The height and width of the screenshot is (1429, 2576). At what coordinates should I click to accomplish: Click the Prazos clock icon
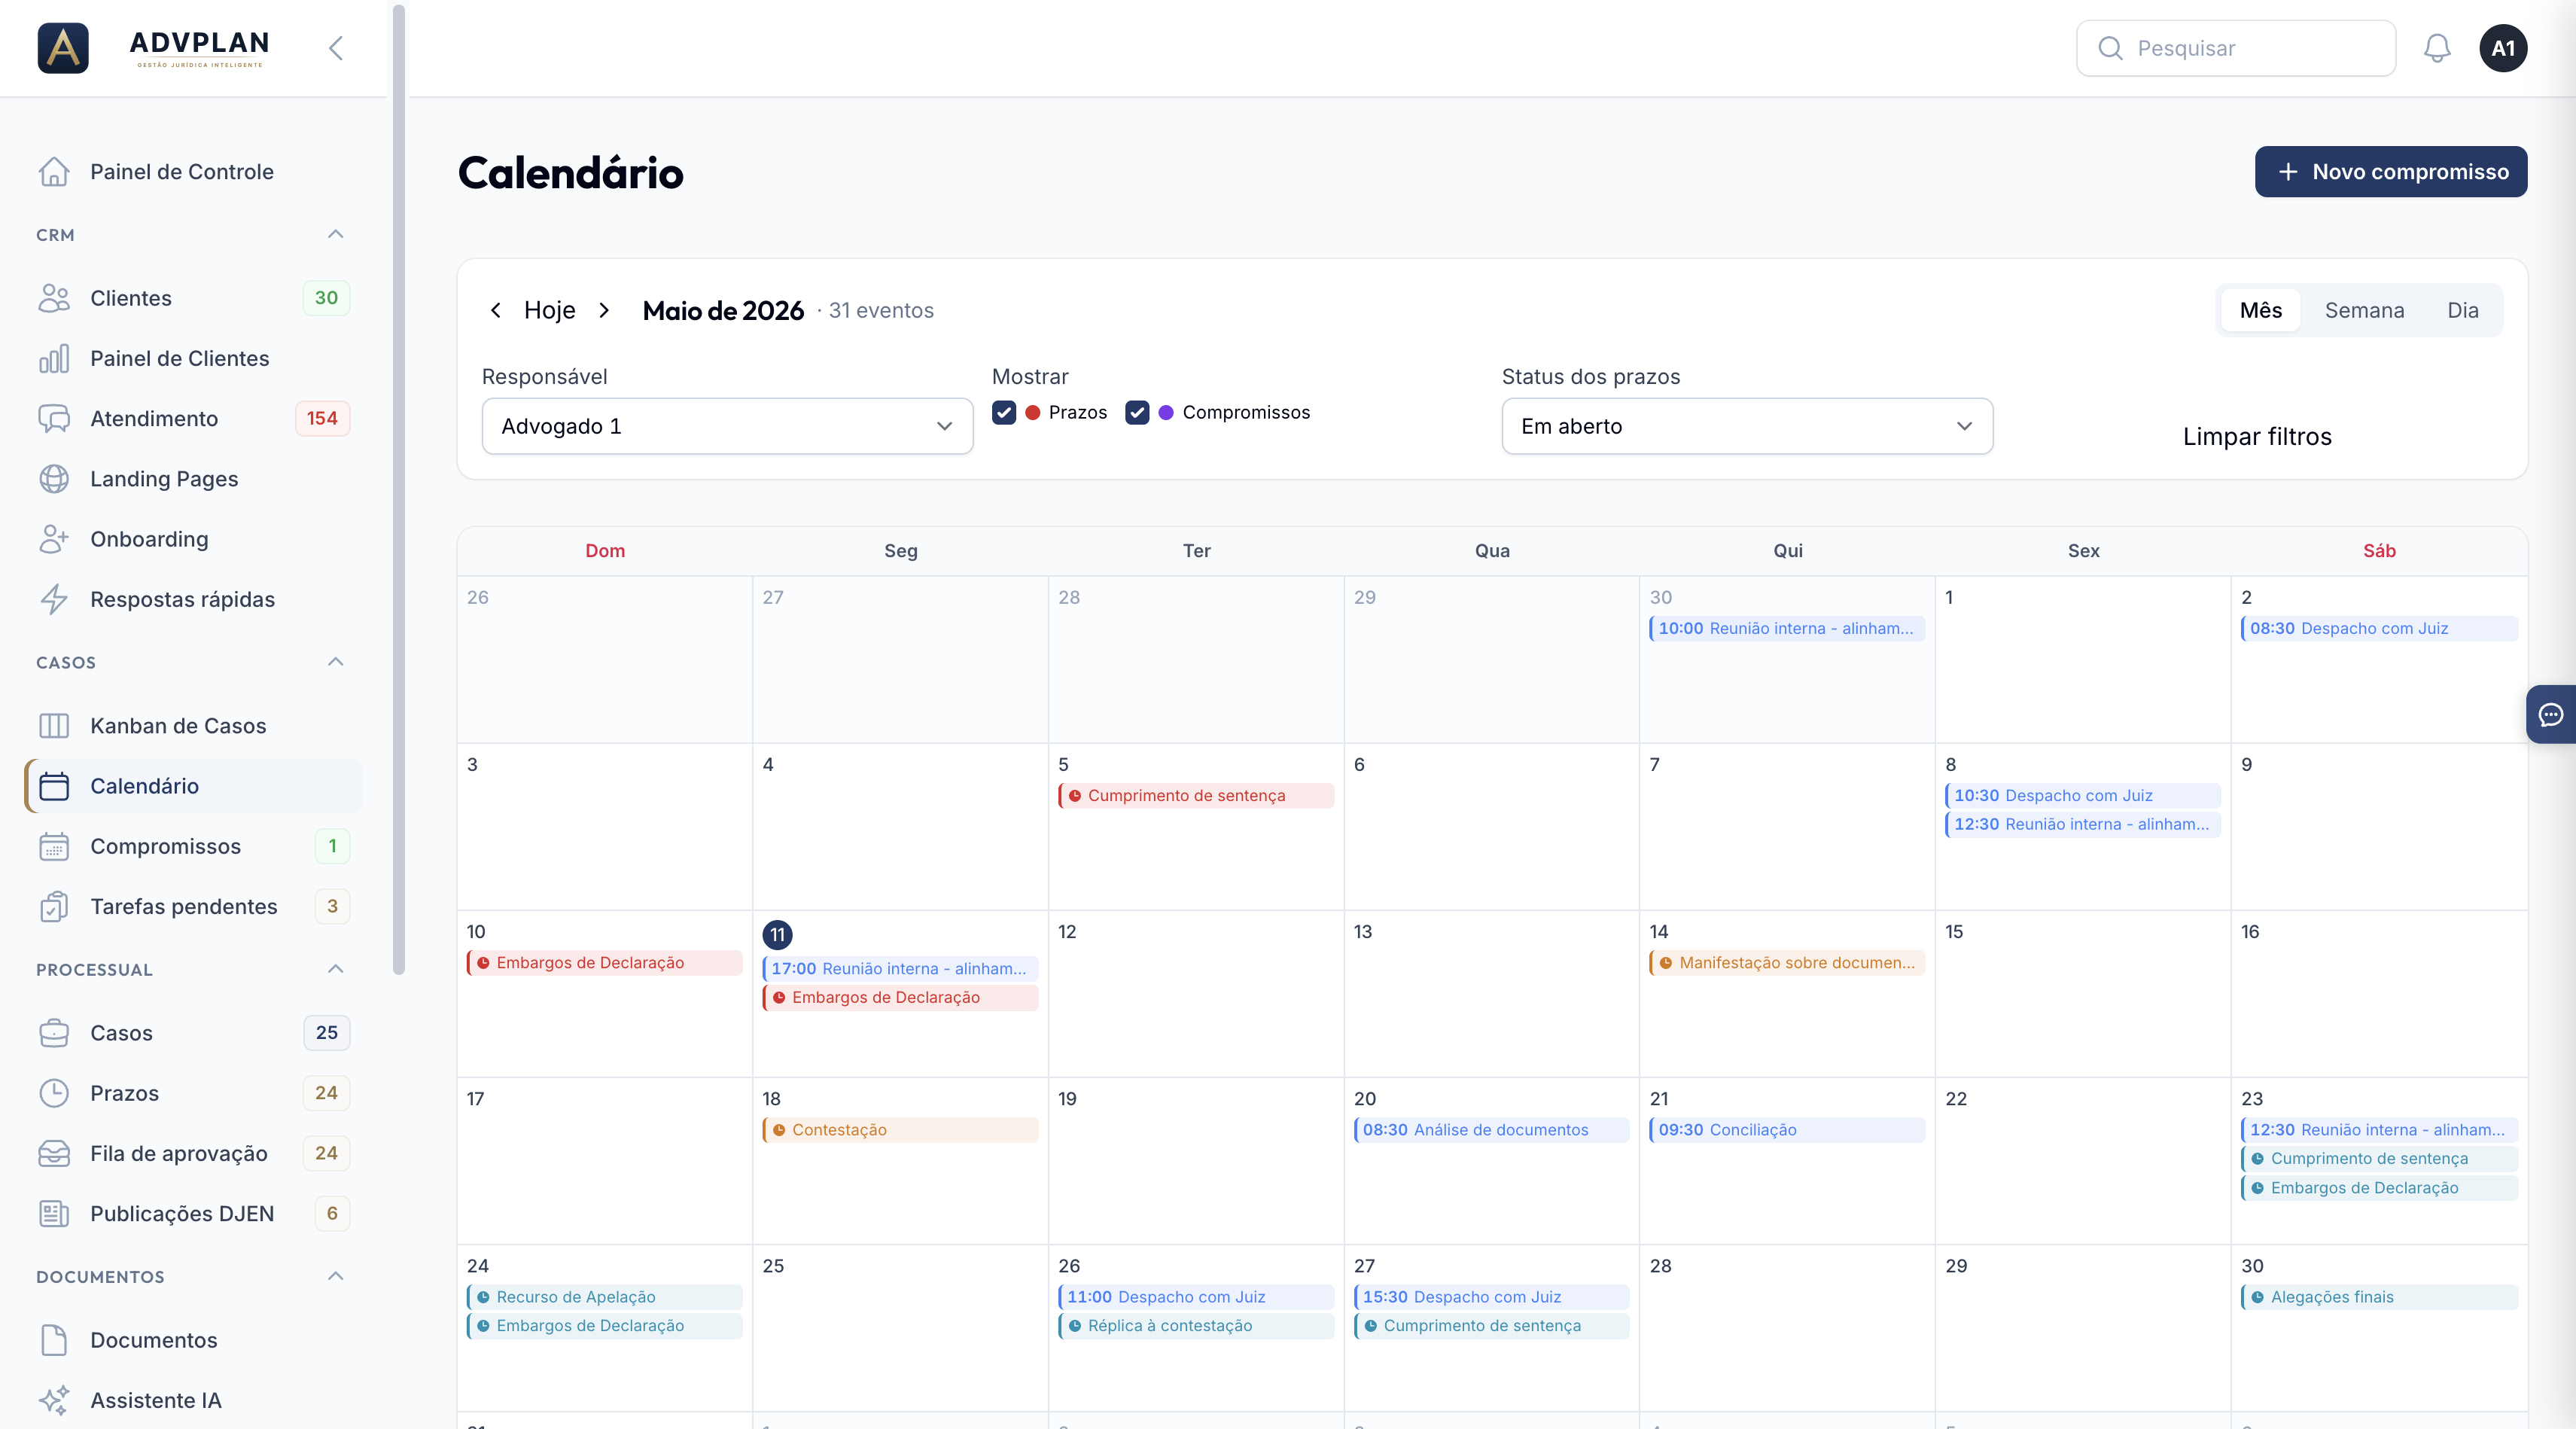pos(54,1093)
